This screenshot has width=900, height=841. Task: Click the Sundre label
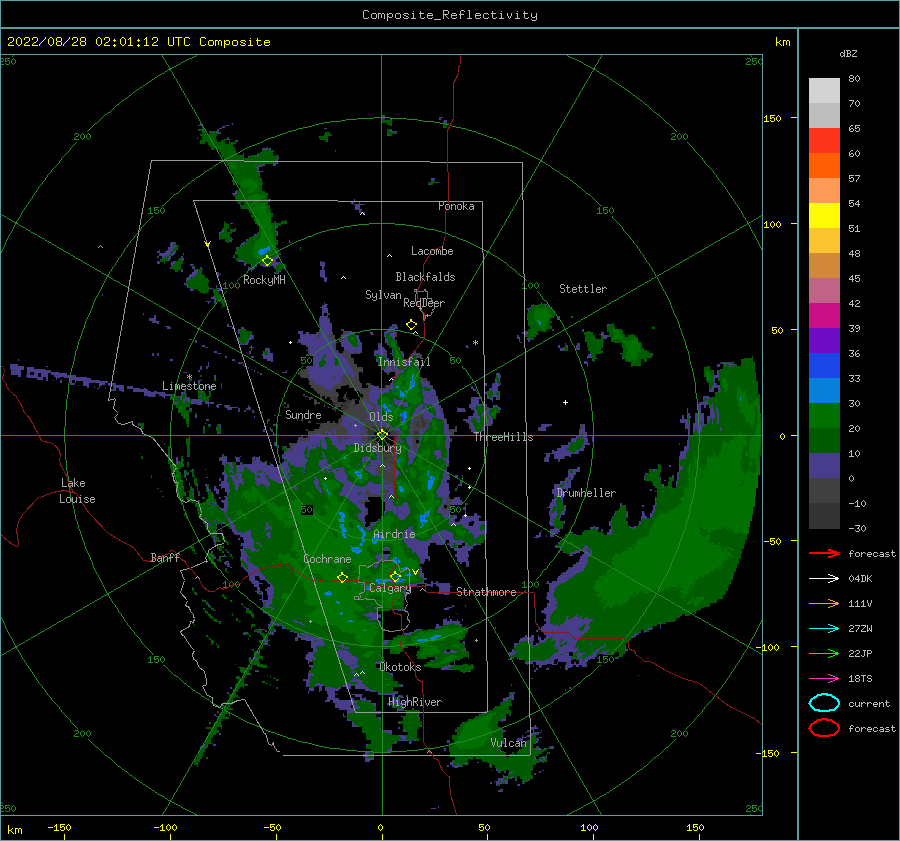pyautogui.click(x=303, y=414)
